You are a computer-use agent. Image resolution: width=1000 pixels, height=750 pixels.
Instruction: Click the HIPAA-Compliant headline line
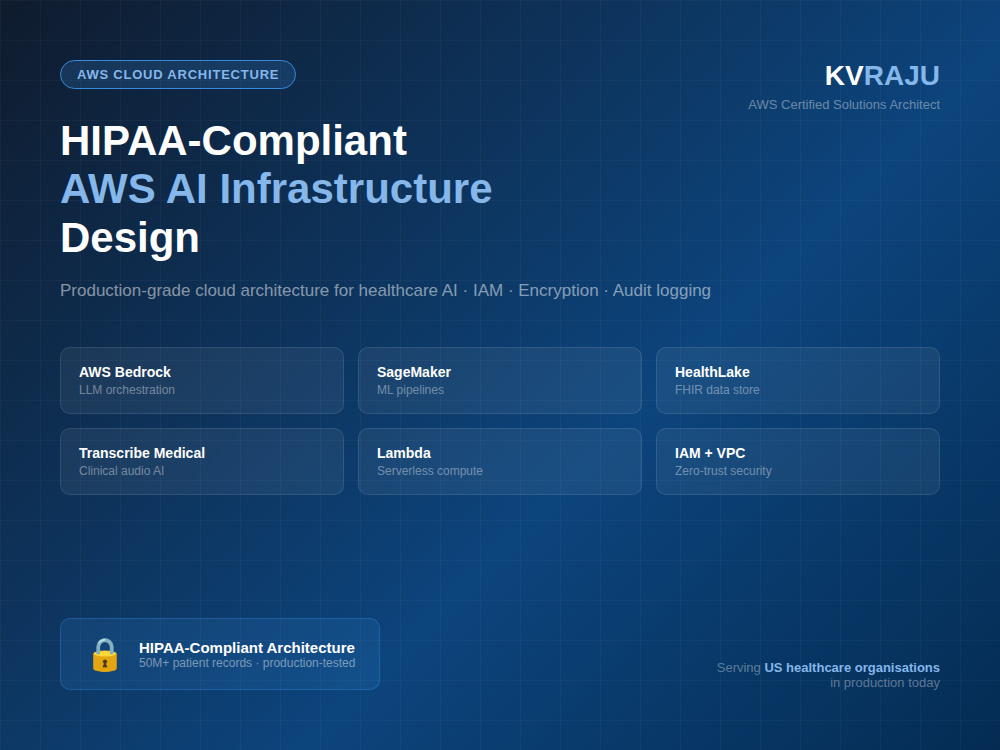point(233,141)
